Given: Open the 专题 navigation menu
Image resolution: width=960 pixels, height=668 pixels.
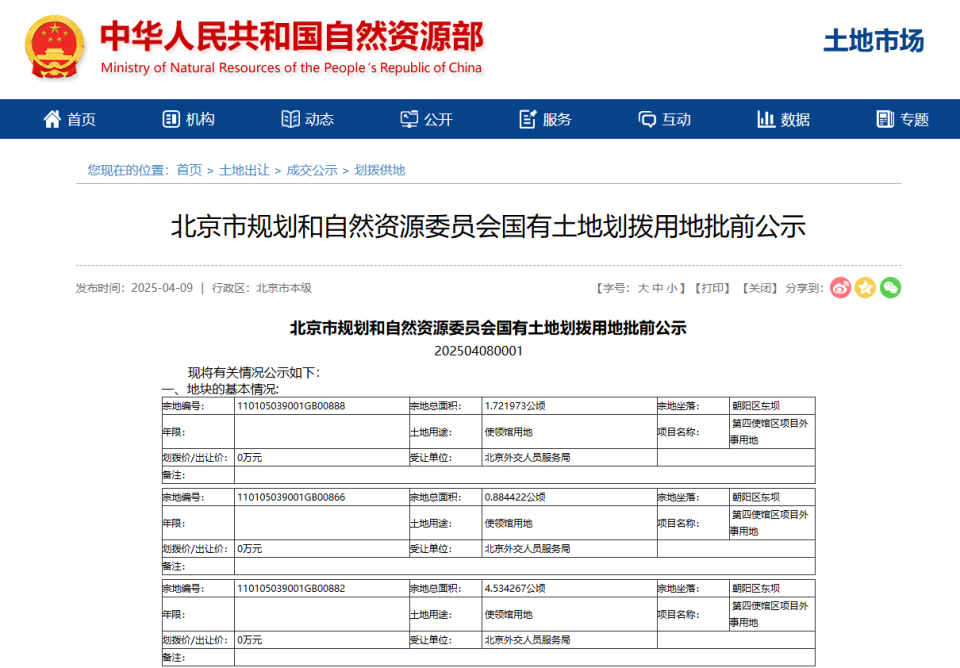Looking at the screenshot, I should tap(915, 119).
